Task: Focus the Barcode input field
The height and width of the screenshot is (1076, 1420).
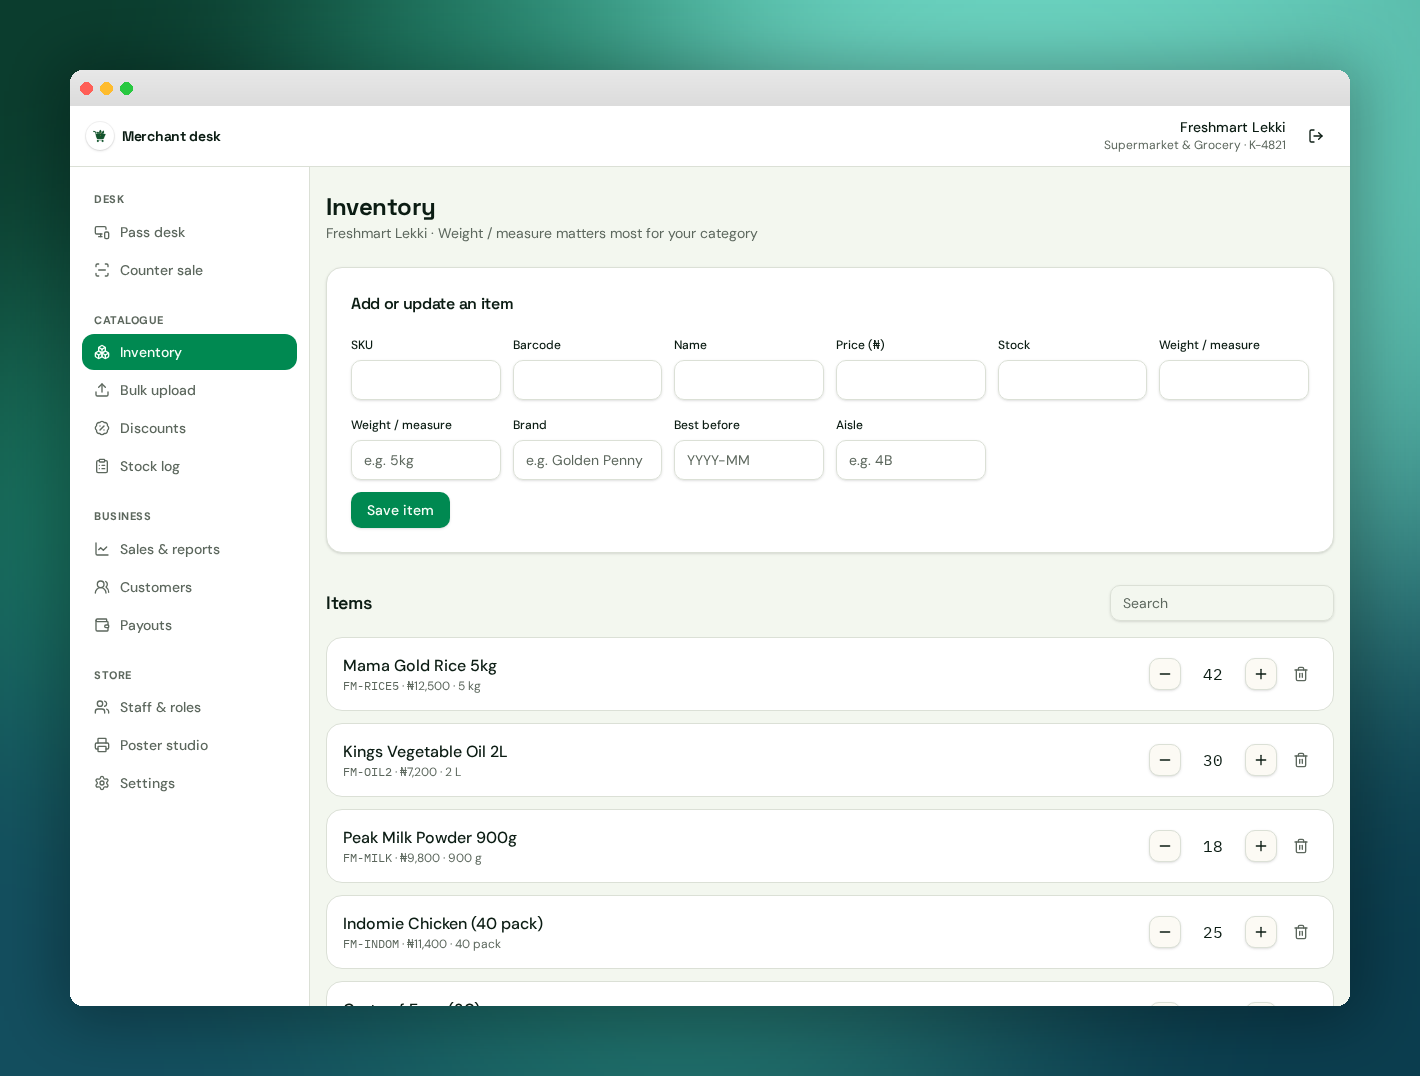Action: [587, 380]
